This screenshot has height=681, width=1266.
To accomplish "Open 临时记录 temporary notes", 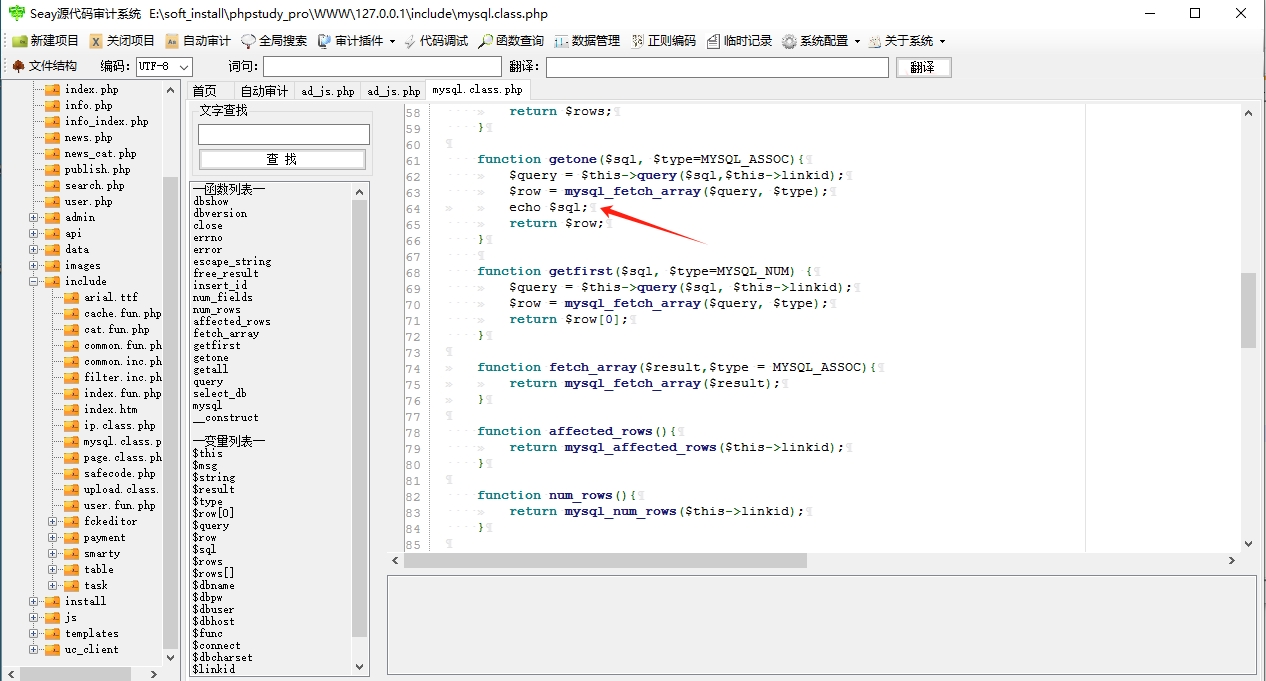I will pos(739,41).
